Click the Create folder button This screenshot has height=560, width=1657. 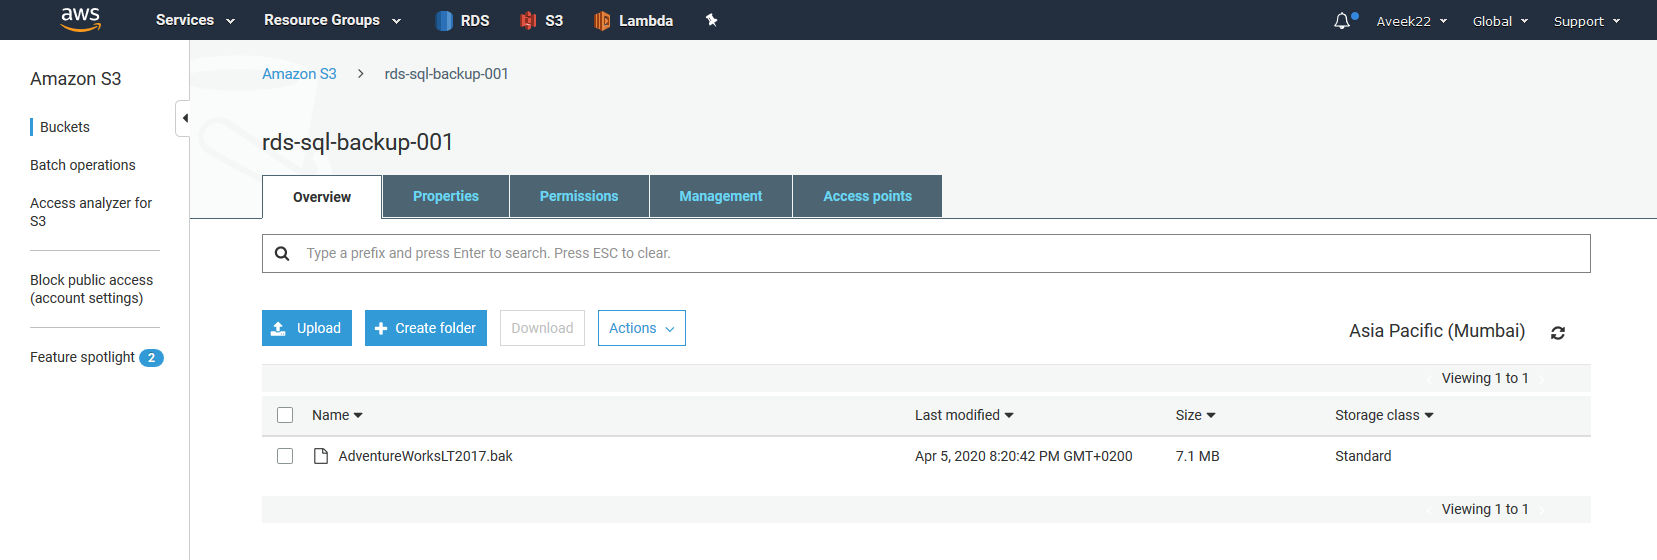426,328
